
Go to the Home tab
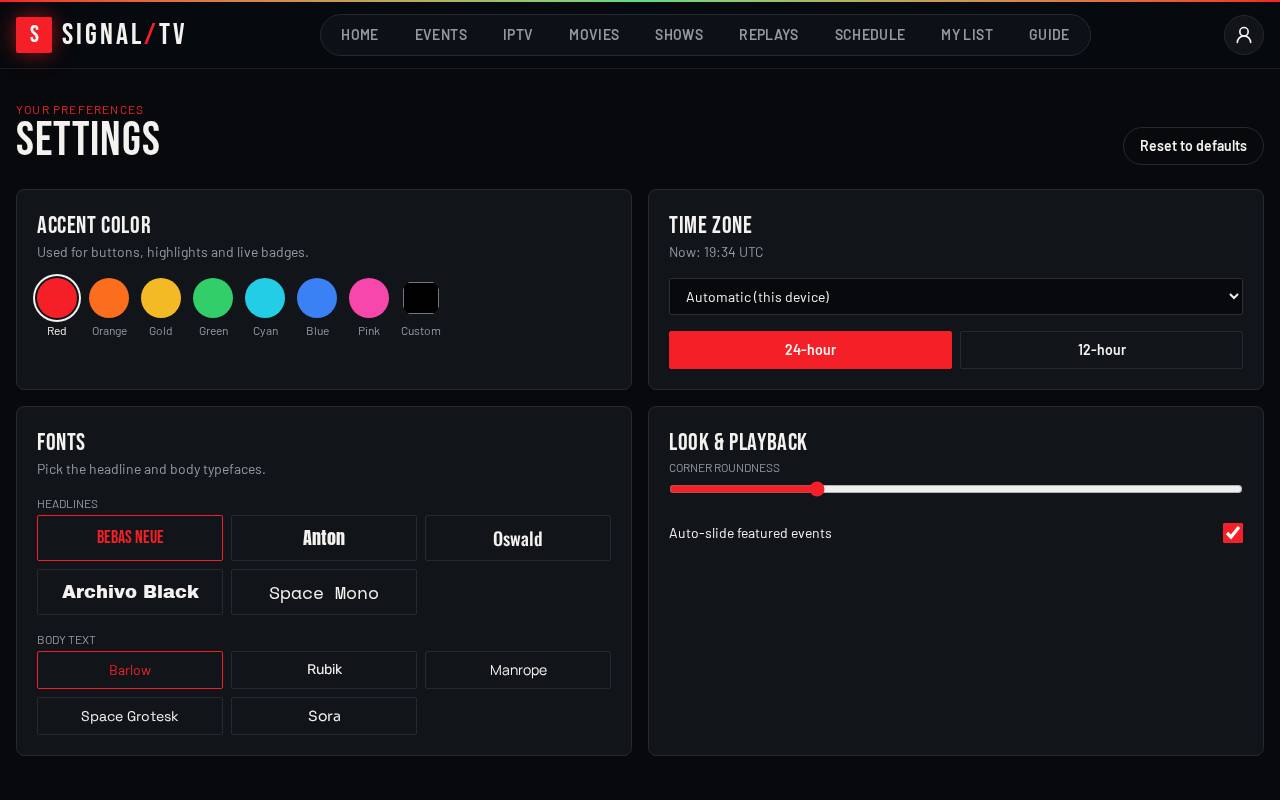coord(360,35)
